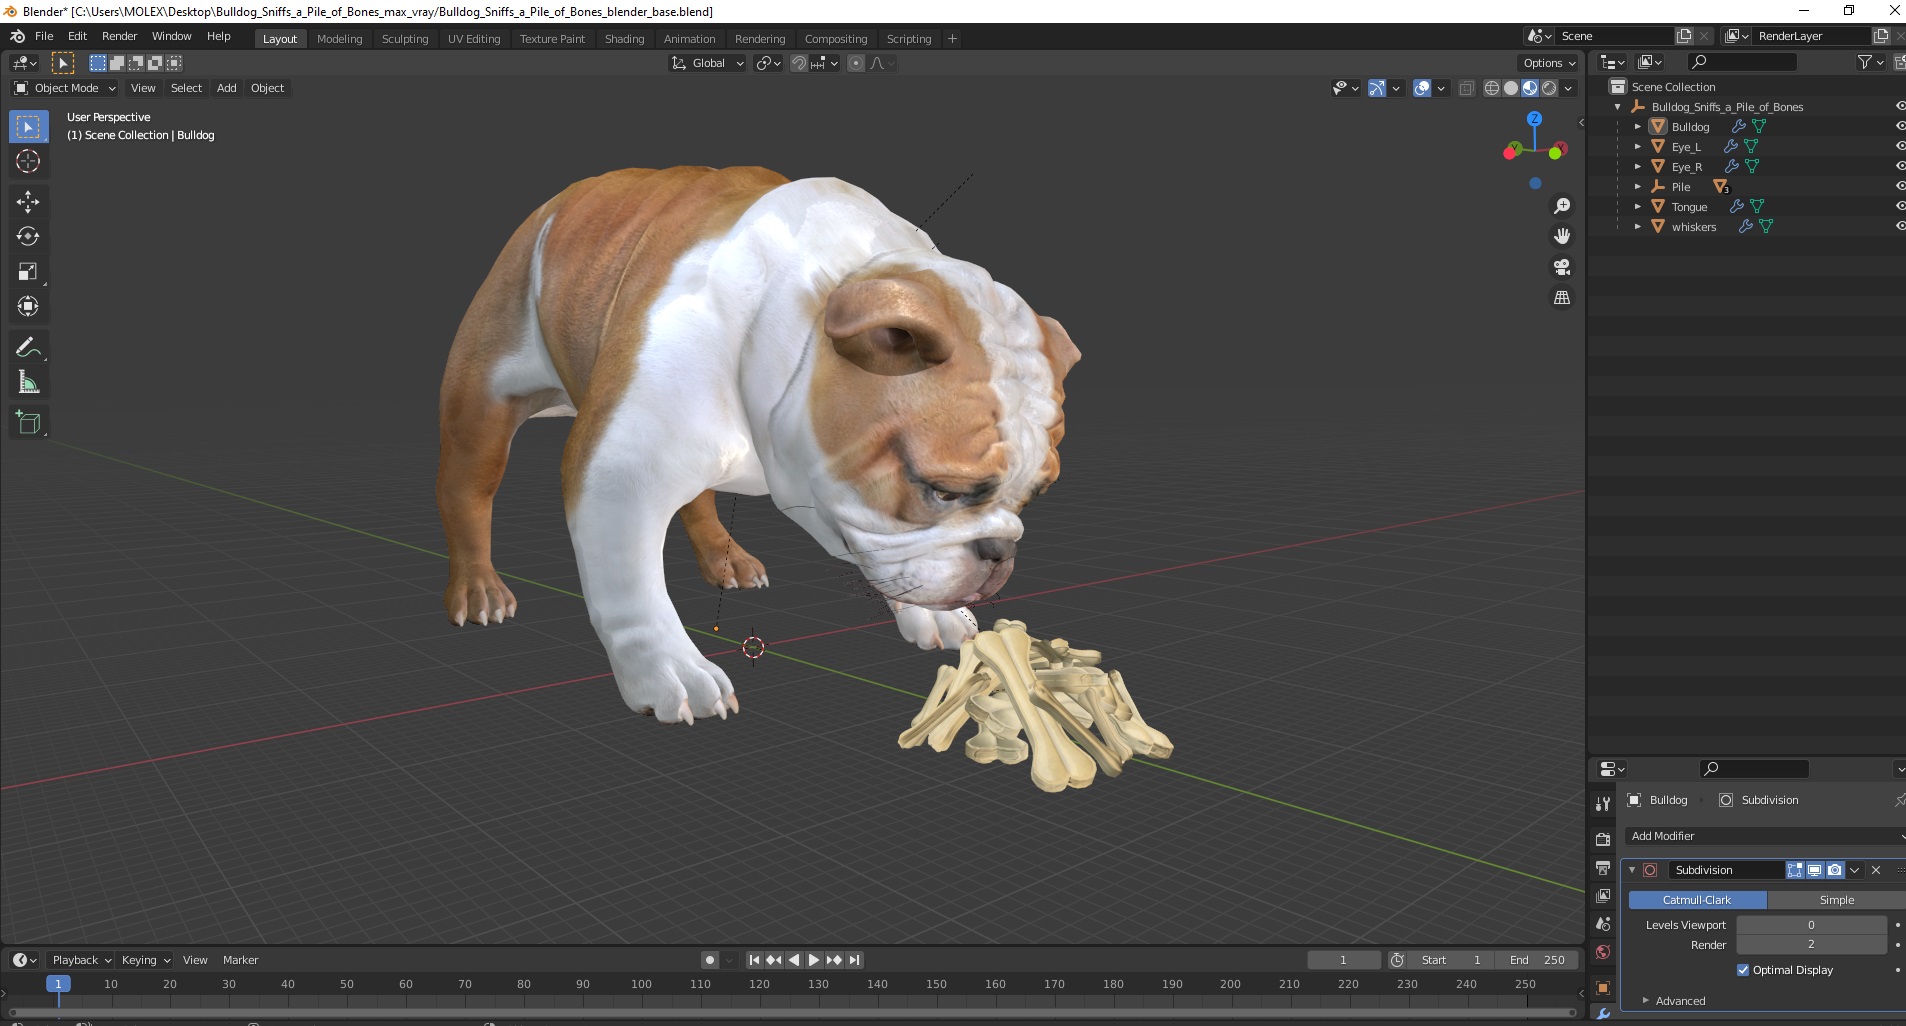1906x1026 pixels.
Task: Open the File menu
Action: pos(44,36)
